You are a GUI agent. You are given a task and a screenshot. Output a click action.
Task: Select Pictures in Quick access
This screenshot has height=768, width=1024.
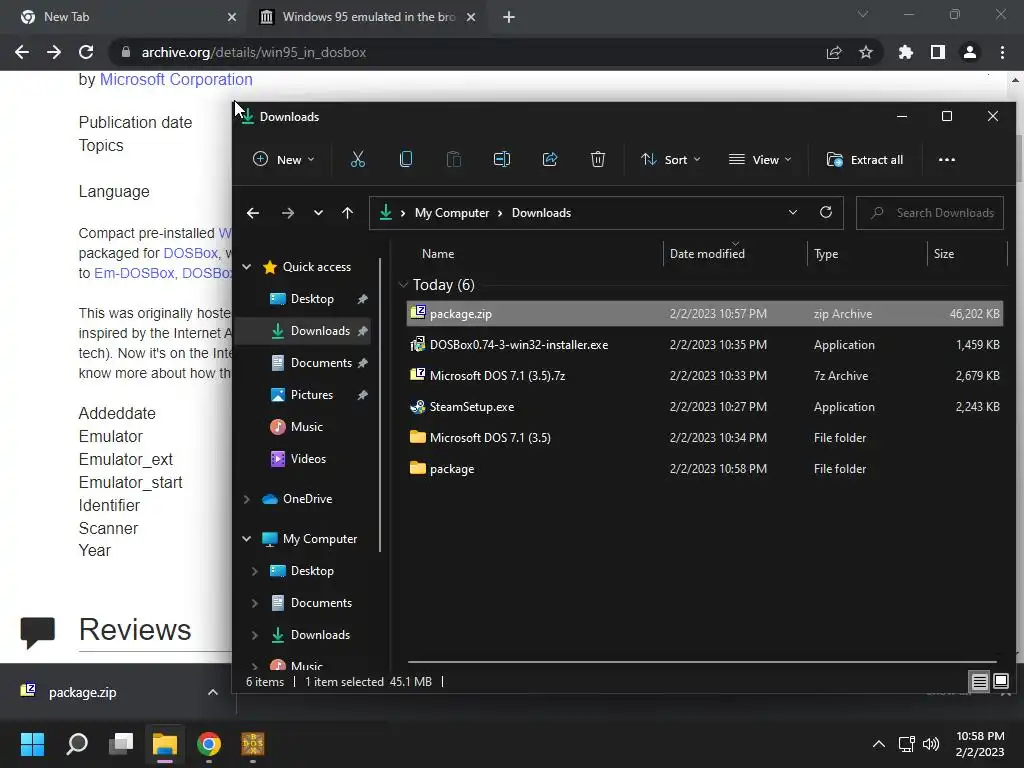coord(312,394)
